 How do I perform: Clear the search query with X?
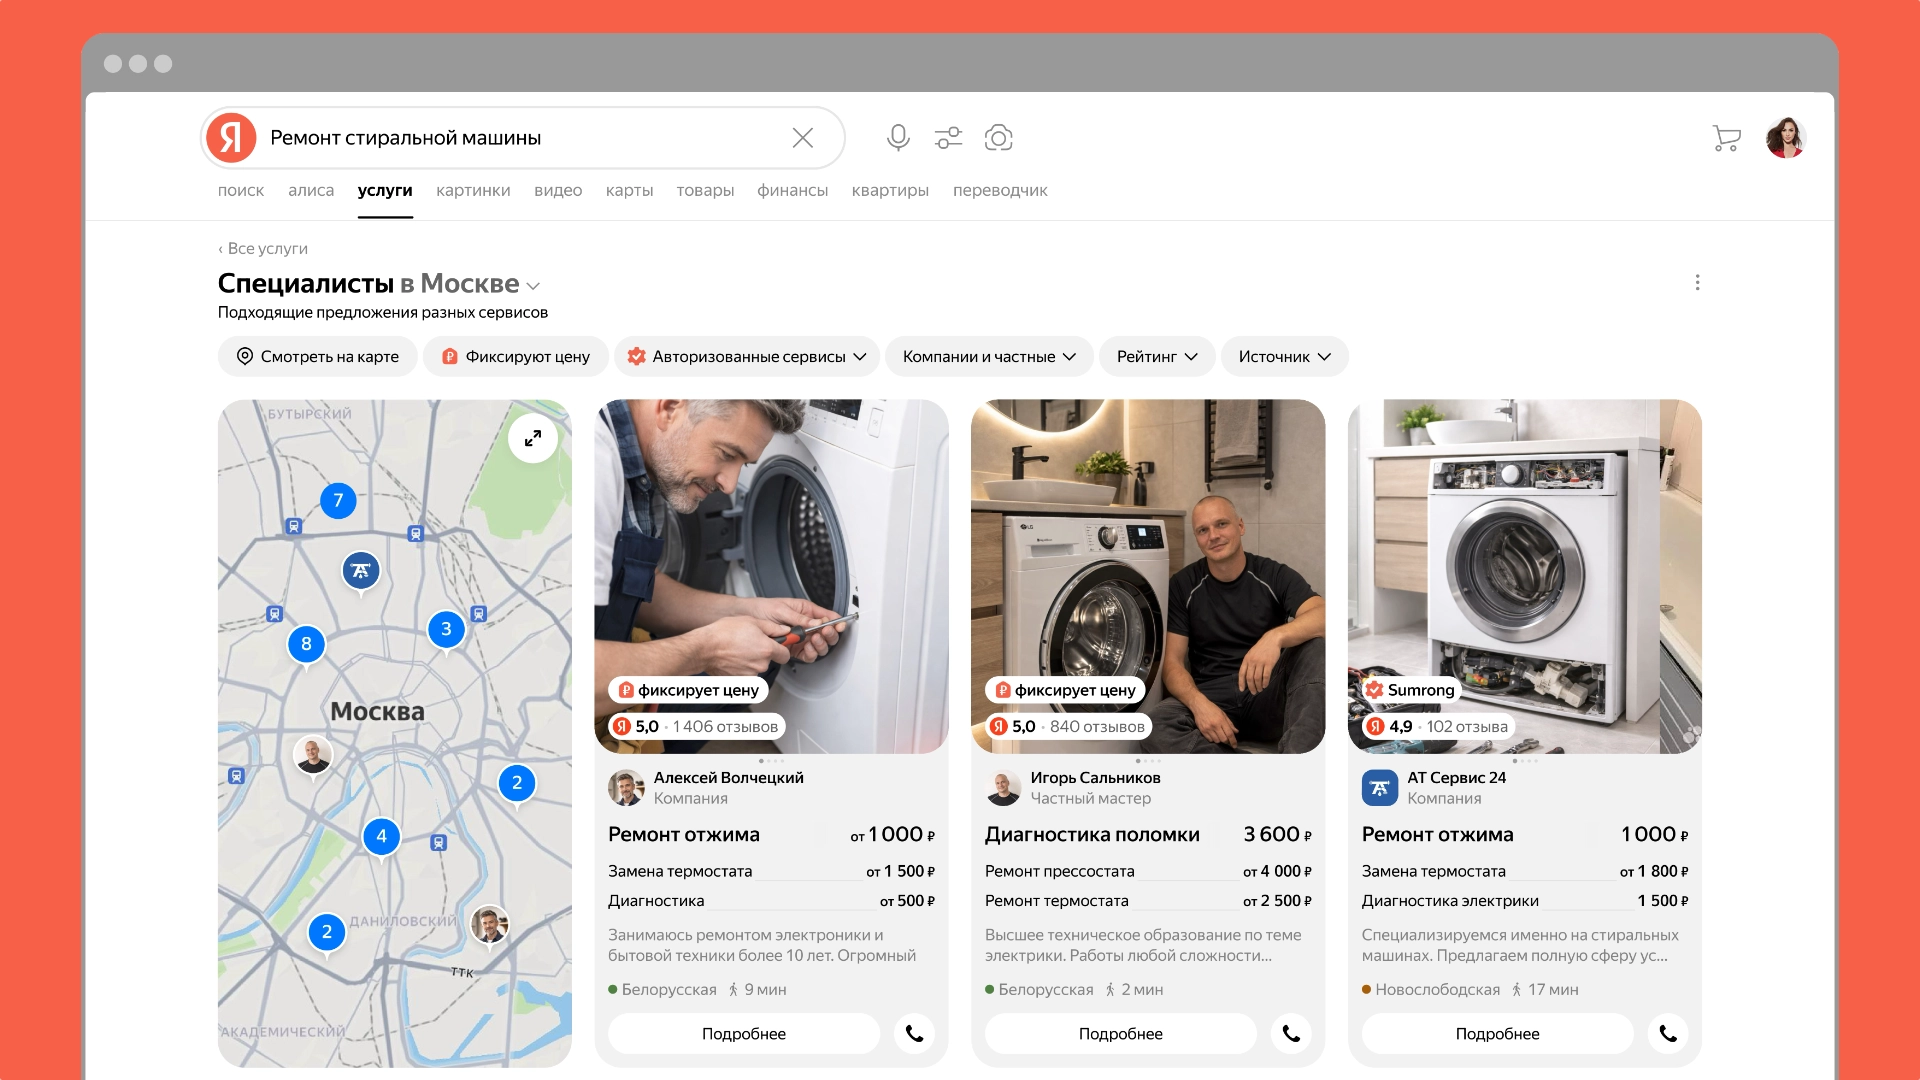click(803, 138)
